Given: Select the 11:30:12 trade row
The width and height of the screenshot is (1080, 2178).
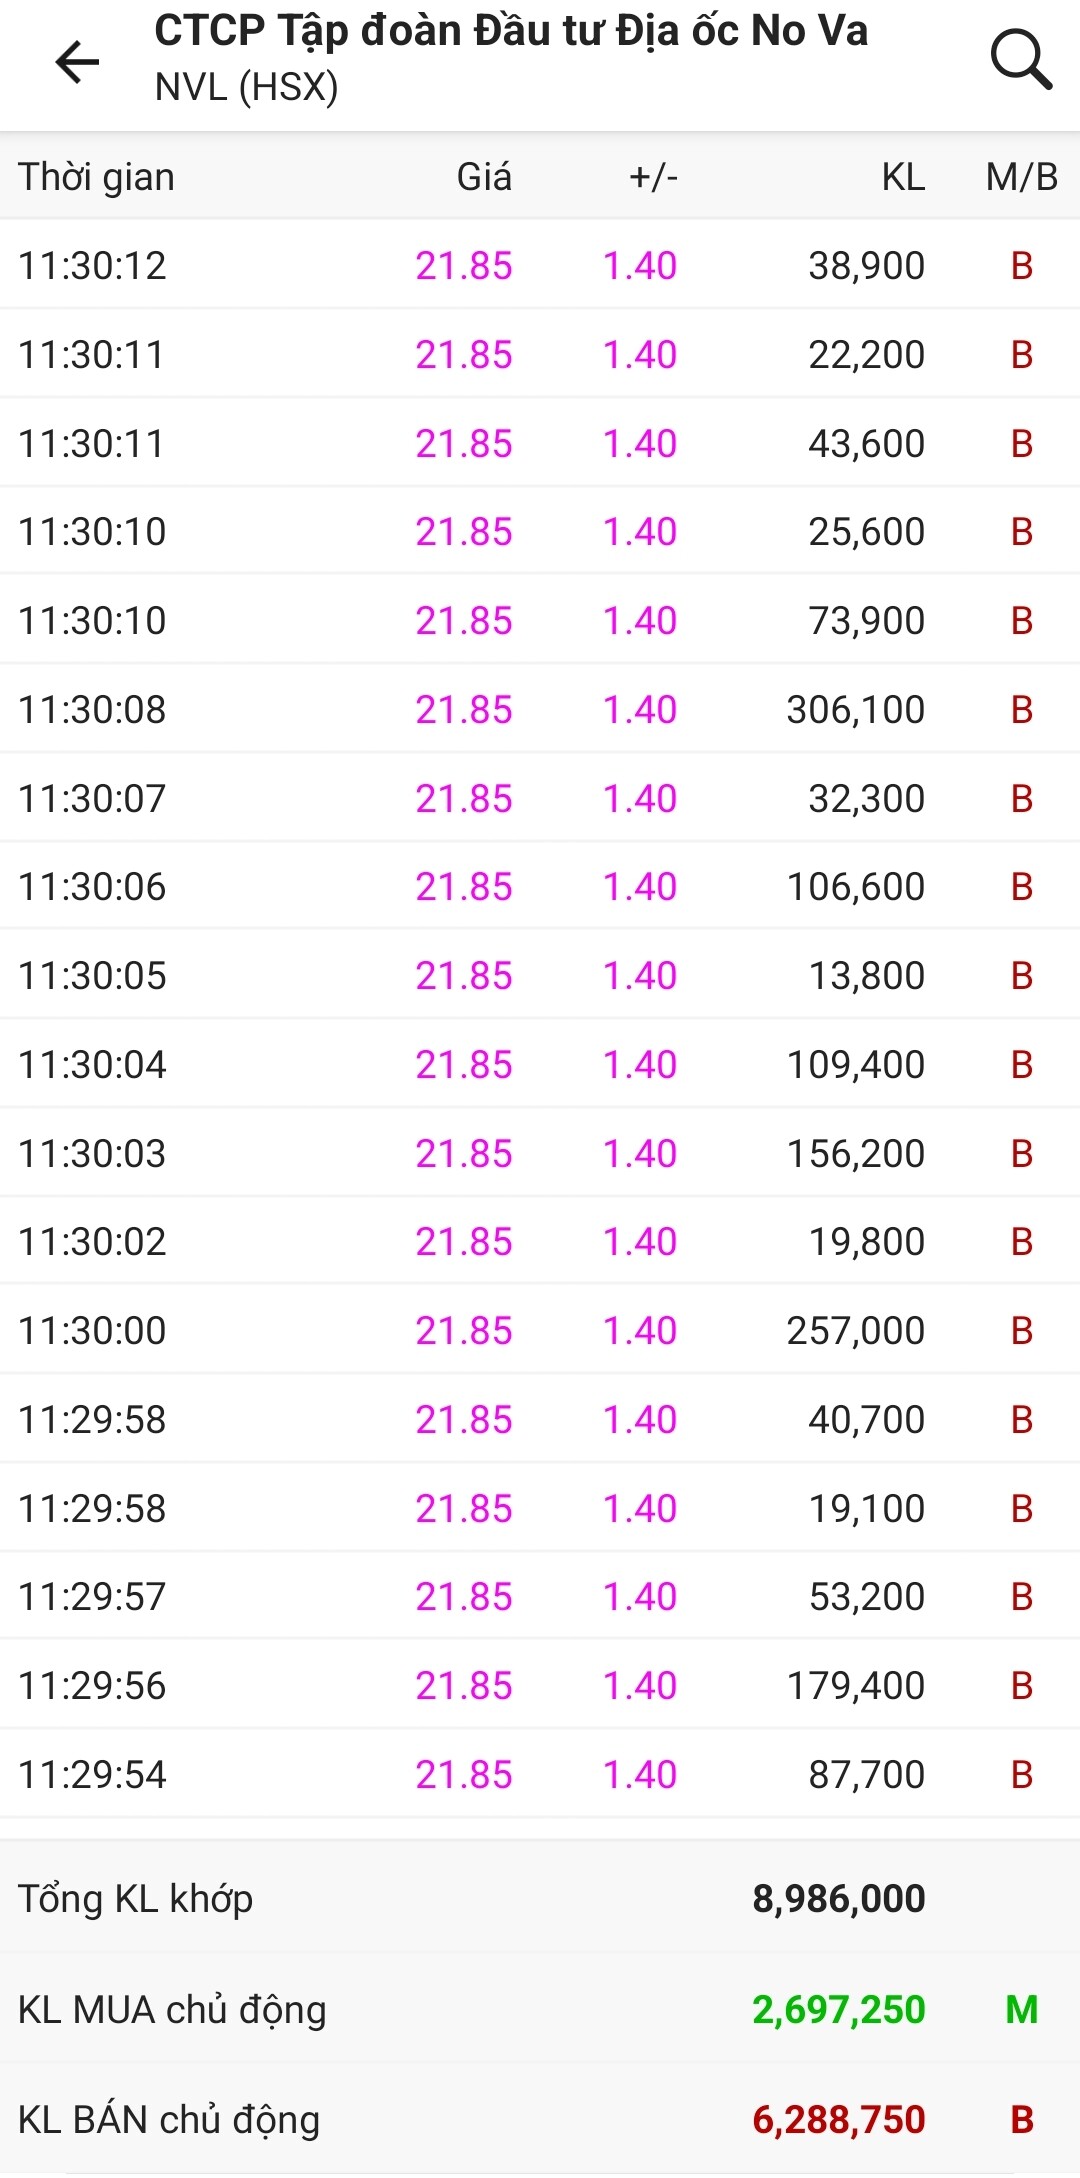Looking at the screenshot, I should coord(540,266).
